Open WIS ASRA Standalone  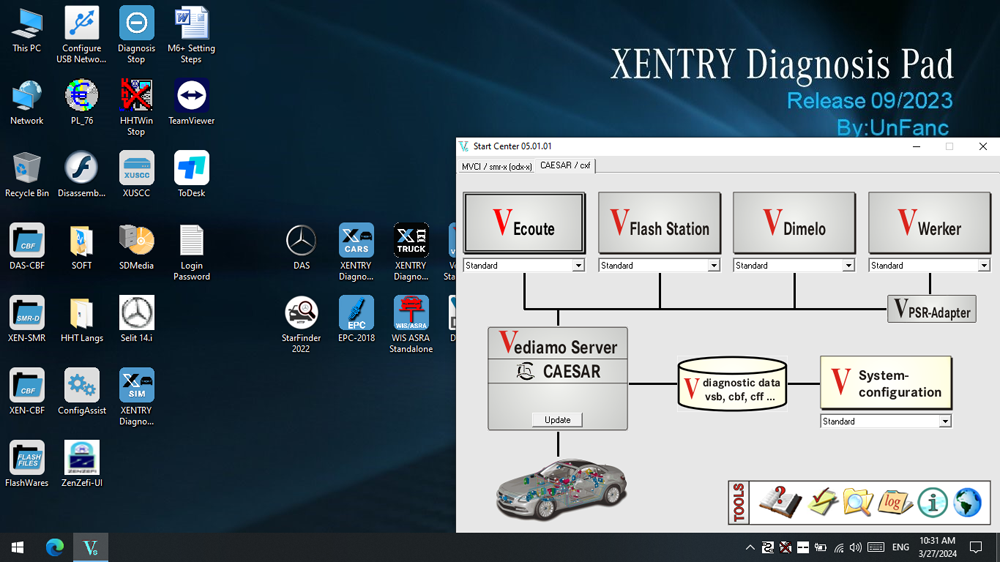tap(411, 325)
